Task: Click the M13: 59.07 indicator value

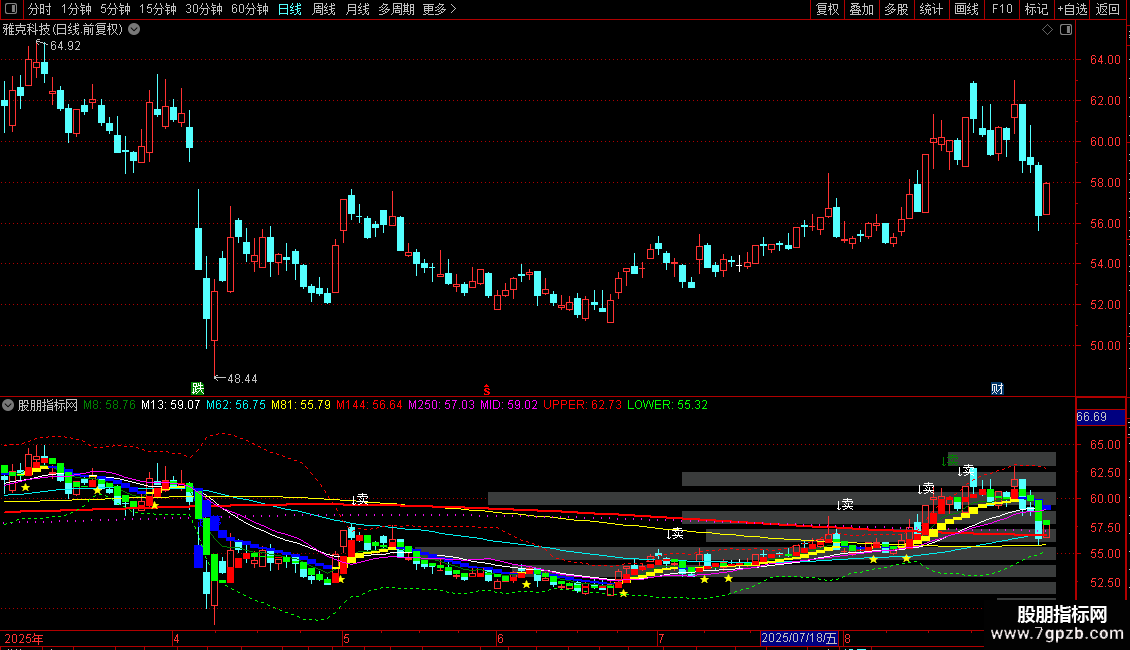Action: (x=171, y=405)
